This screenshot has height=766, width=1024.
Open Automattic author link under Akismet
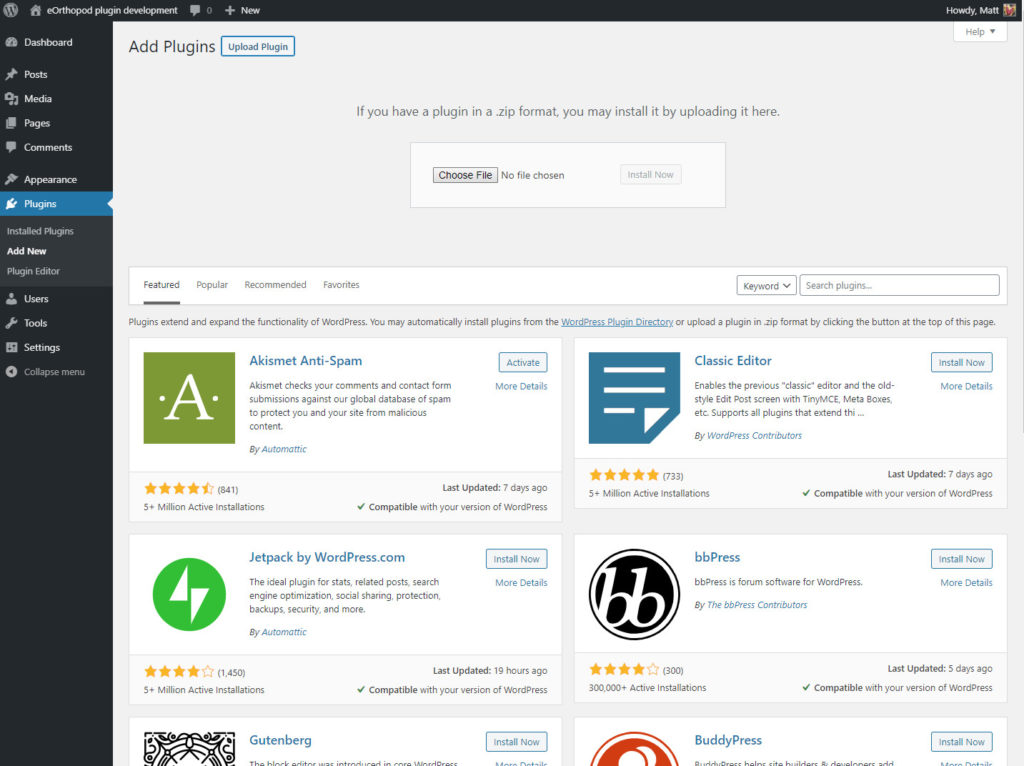pyautogui.click(x=284, y=449)
